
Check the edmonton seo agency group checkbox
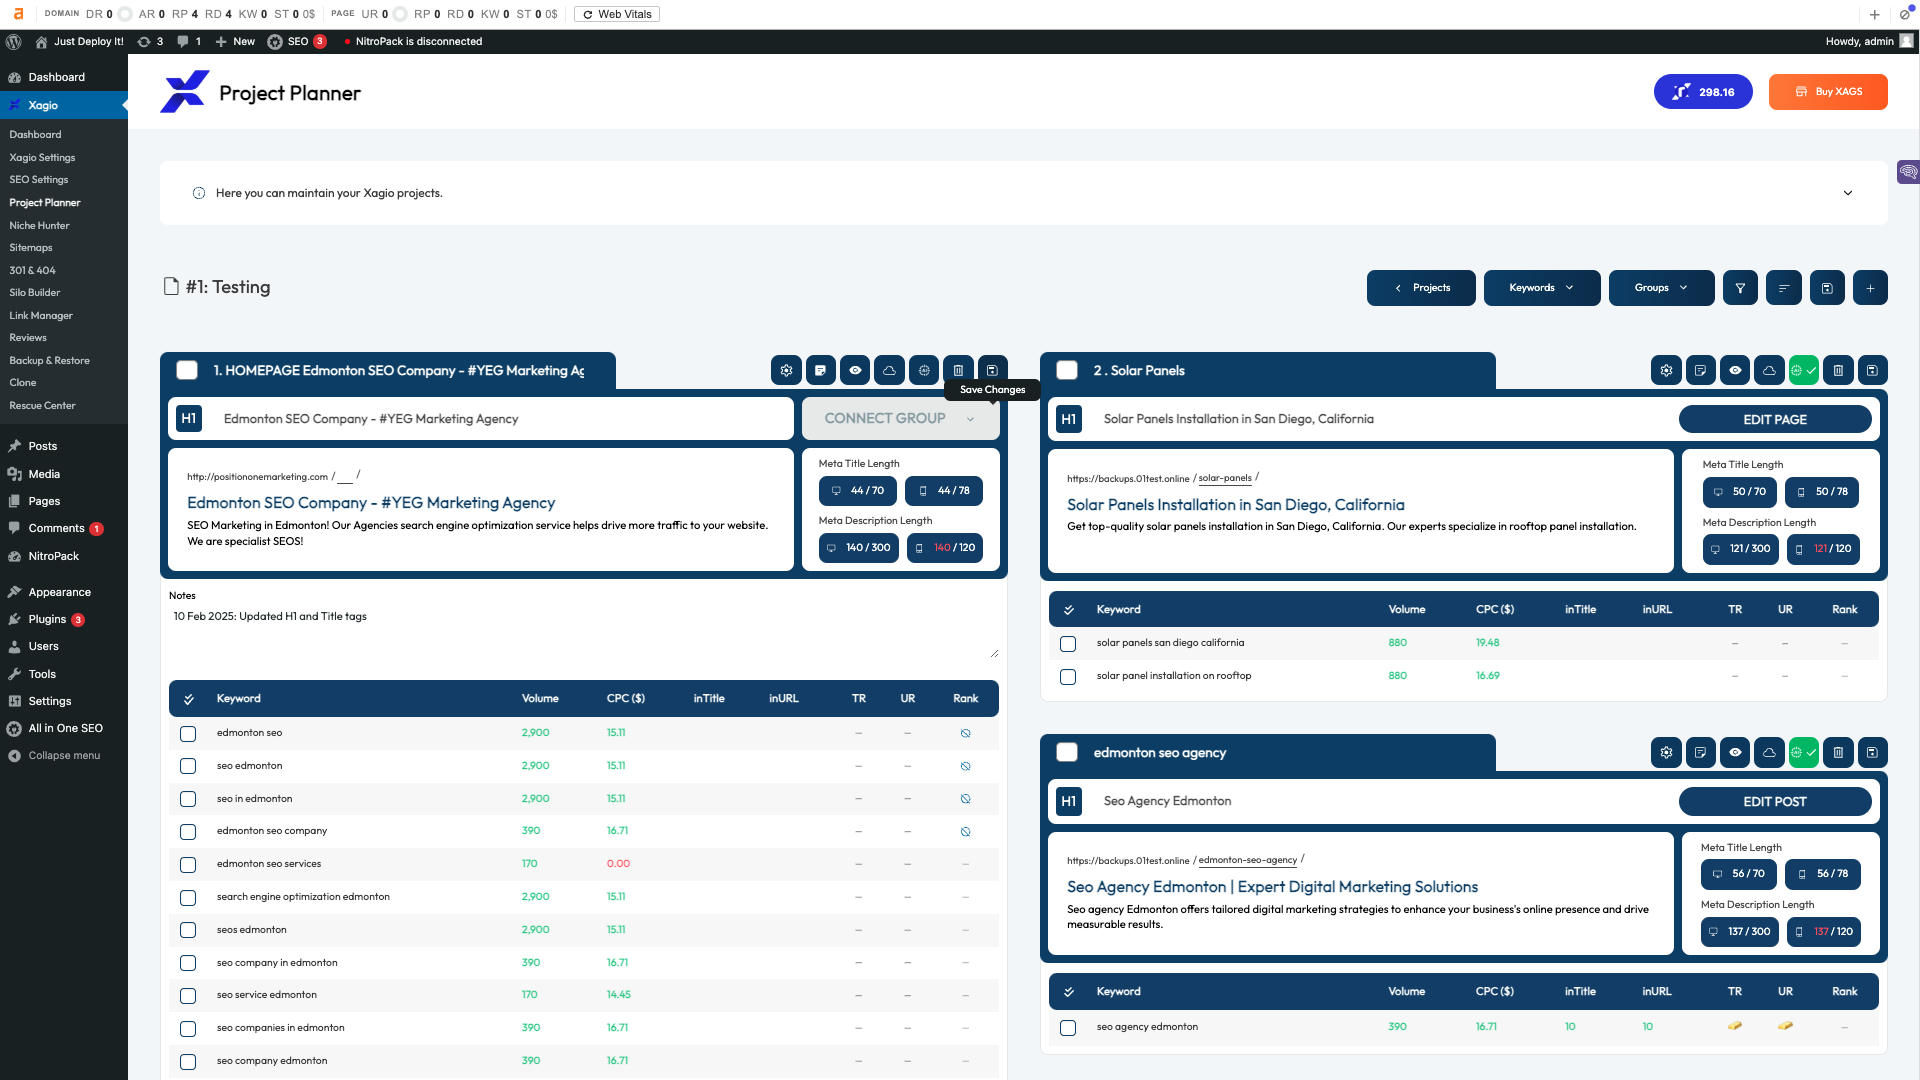click(x=1067, y=753)
